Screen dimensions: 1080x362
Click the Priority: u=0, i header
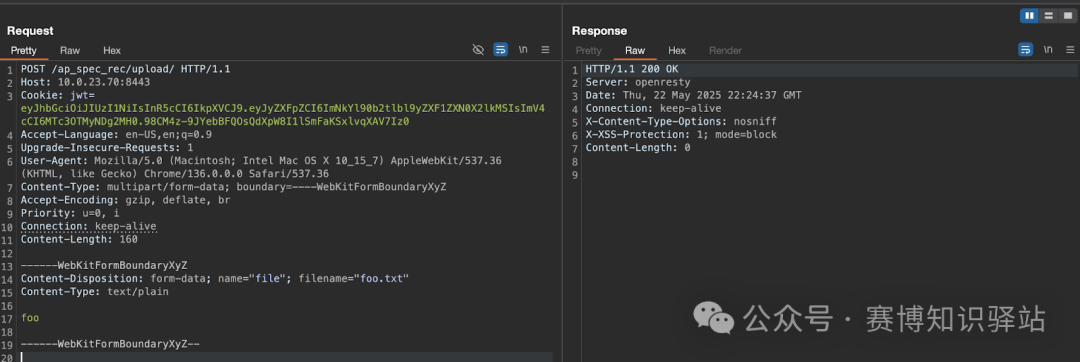point(70,213)
